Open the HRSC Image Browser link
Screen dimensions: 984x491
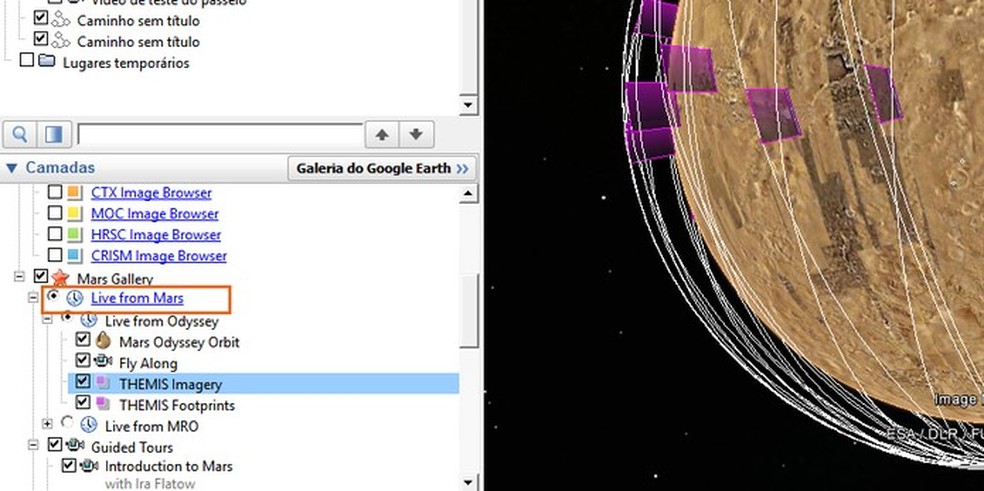pyautogui.click(x=156, y=235)
